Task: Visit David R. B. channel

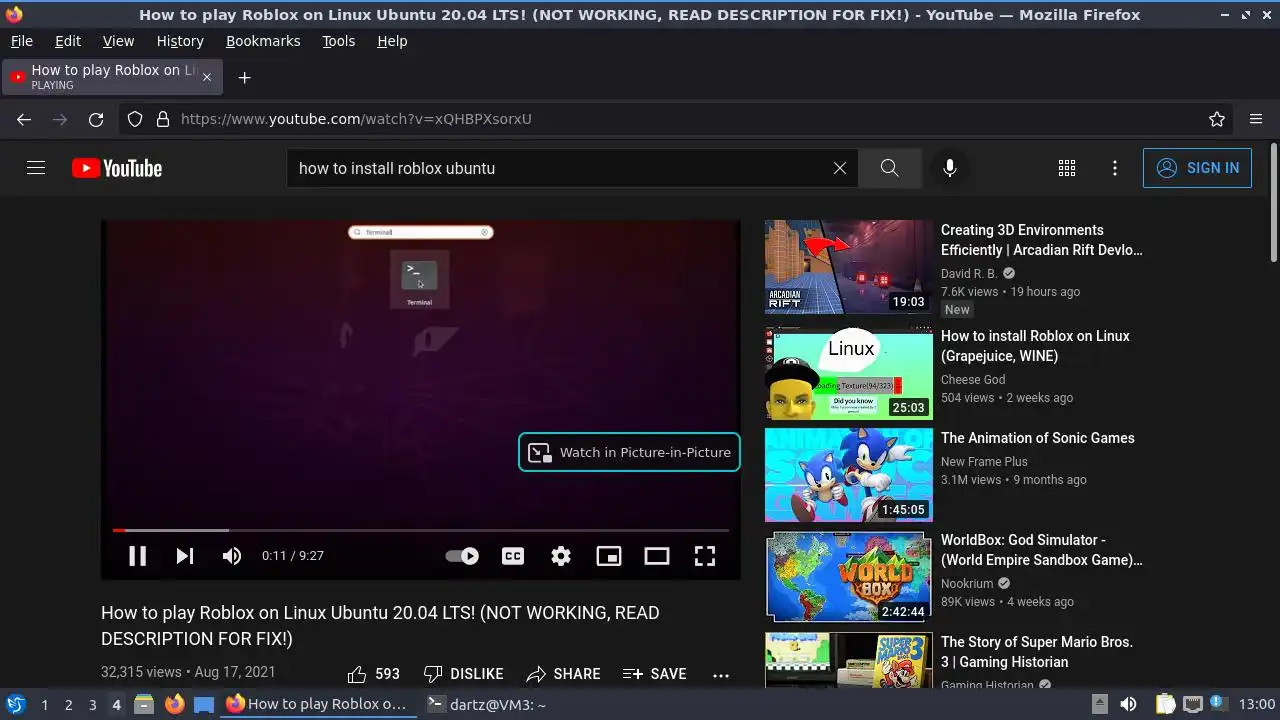Action: click(x=969, y=274)
